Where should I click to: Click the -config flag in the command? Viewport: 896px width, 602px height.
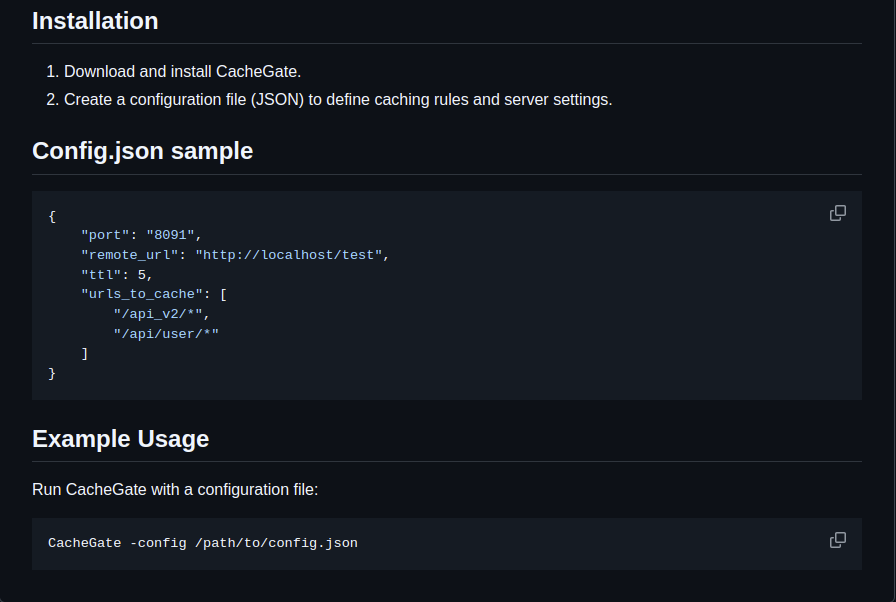point(158,543)
